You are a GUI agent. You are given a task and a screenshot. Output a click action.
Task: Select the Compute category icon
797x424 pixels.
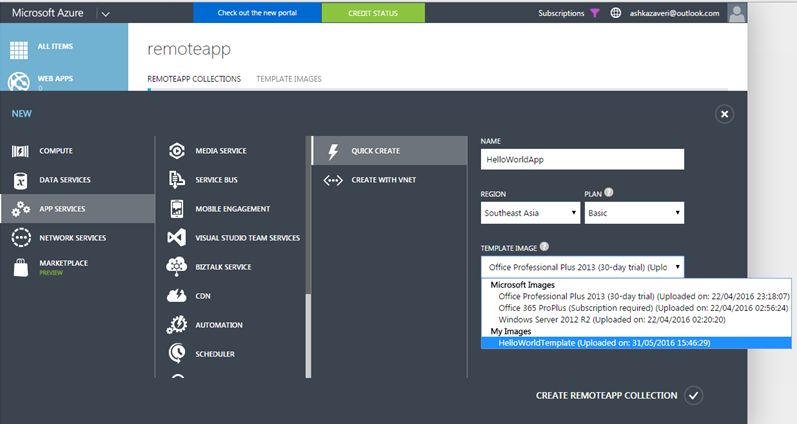pos(20,151)
